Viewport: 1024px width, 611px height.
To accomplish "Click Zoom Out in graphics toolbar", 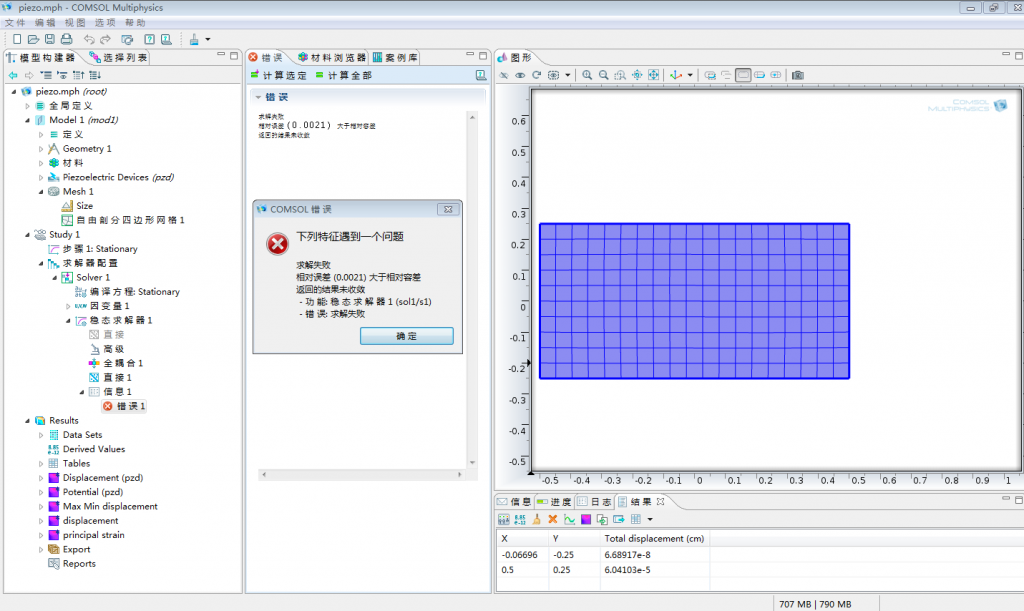I will click(603, 75).
